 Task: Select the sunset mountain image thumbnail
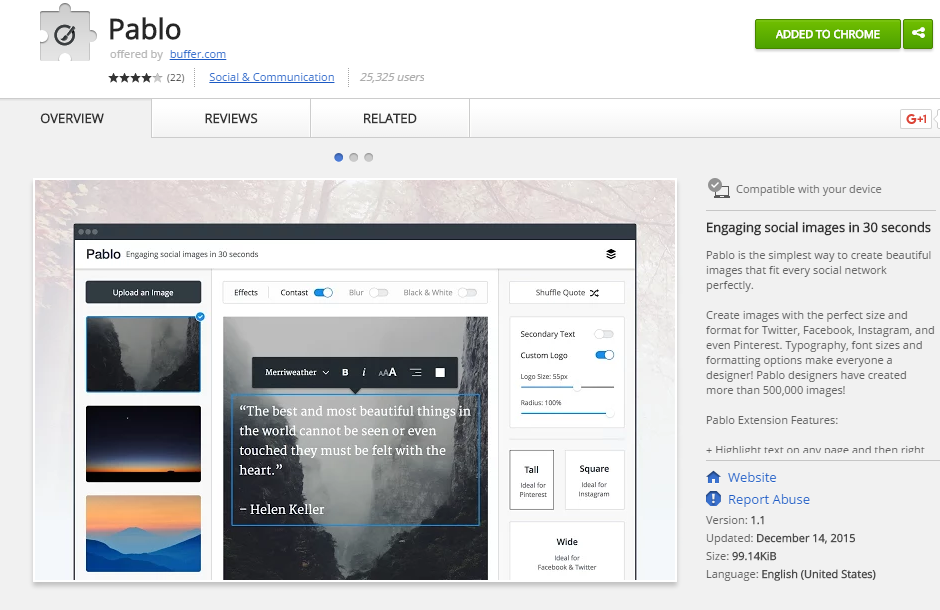point(143,533)
